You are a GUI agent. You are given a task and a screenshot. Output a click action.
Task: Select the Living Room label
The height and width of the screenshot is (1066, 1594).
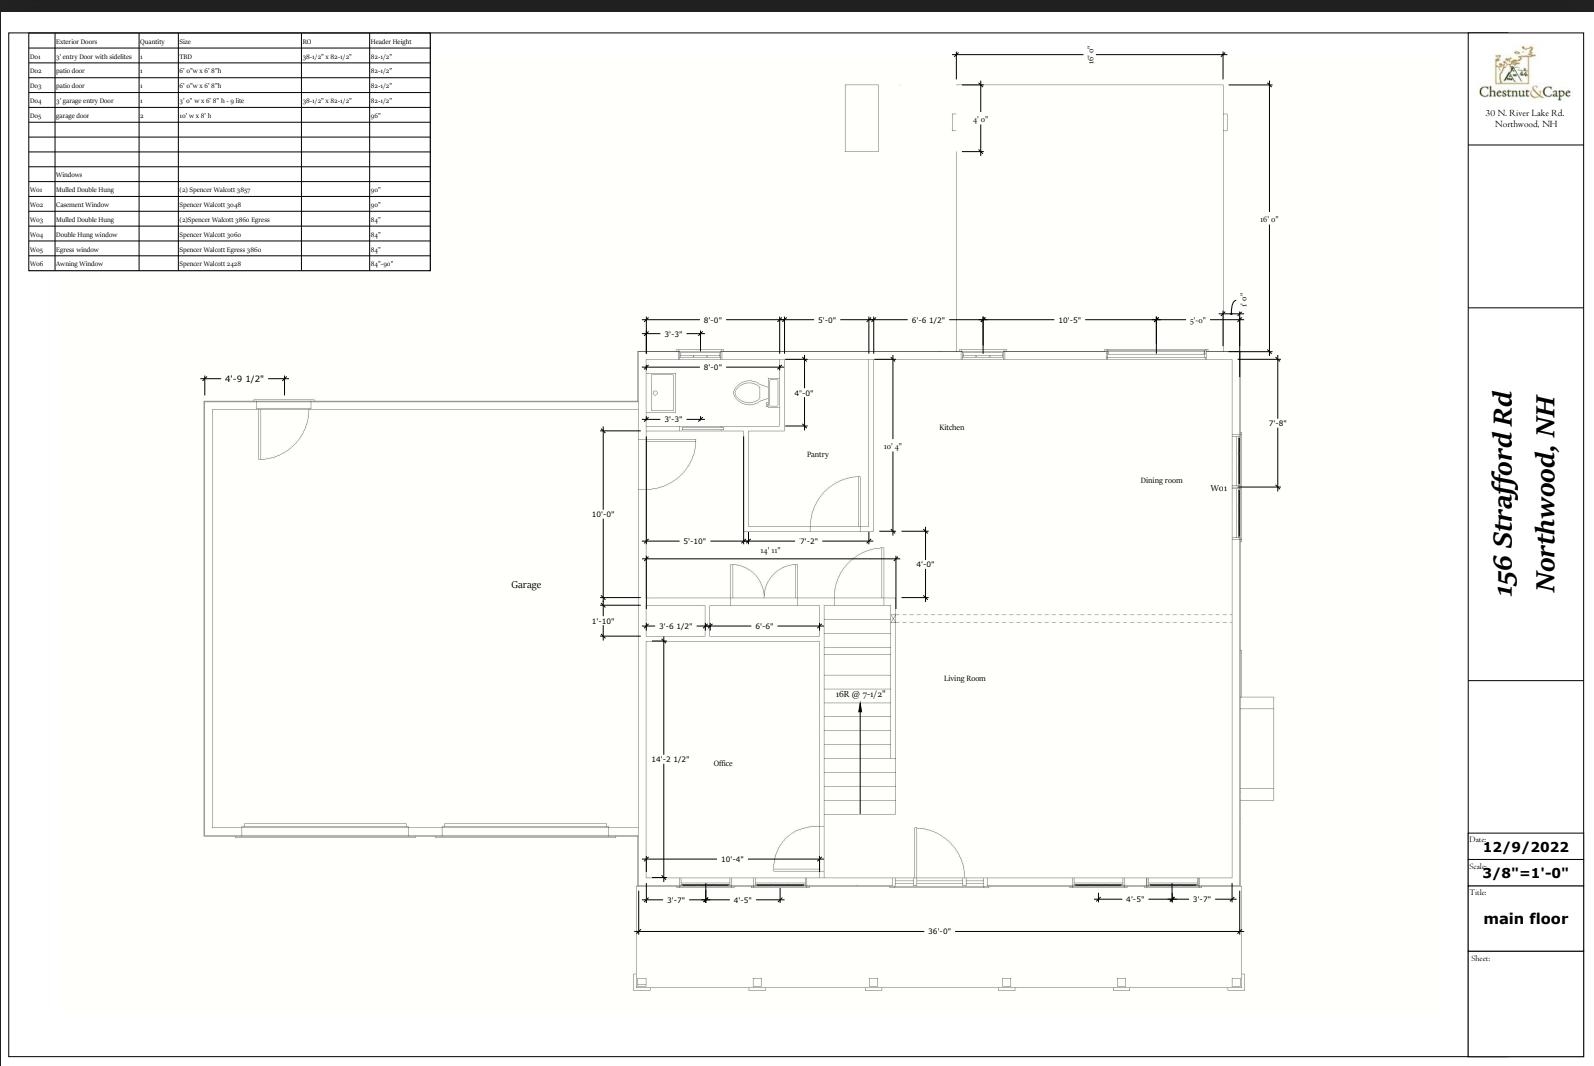965,678
